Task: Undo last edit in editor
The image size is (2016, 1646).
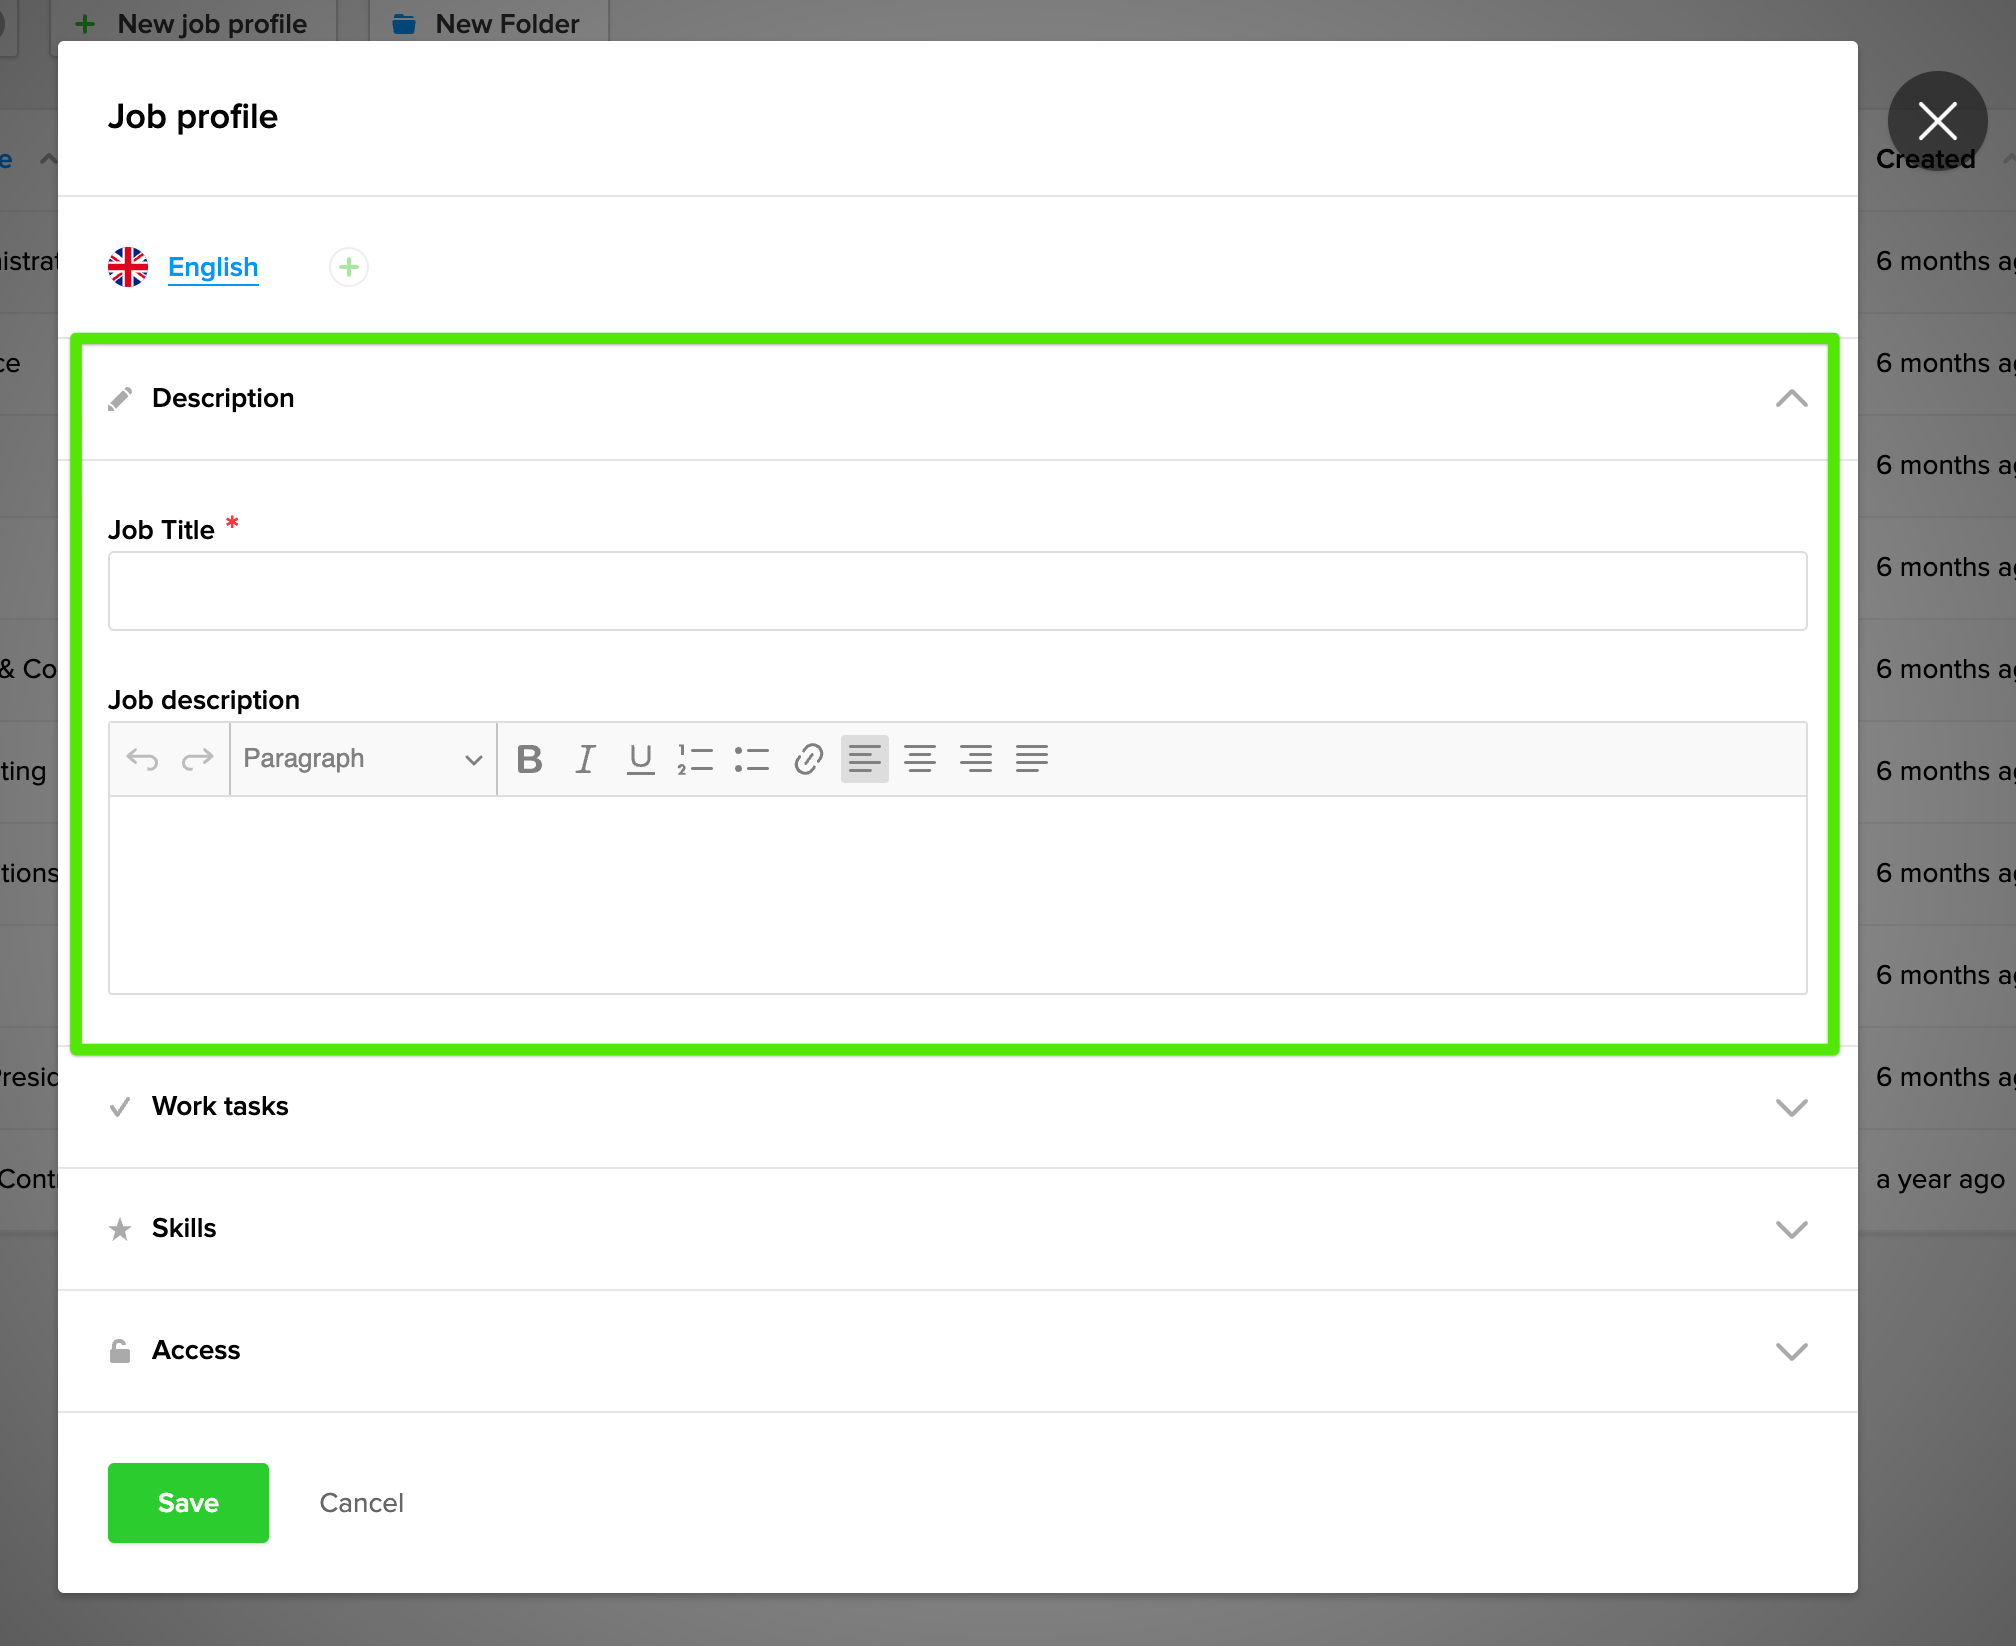Action: pyautogui.click(x=142, y=759)
